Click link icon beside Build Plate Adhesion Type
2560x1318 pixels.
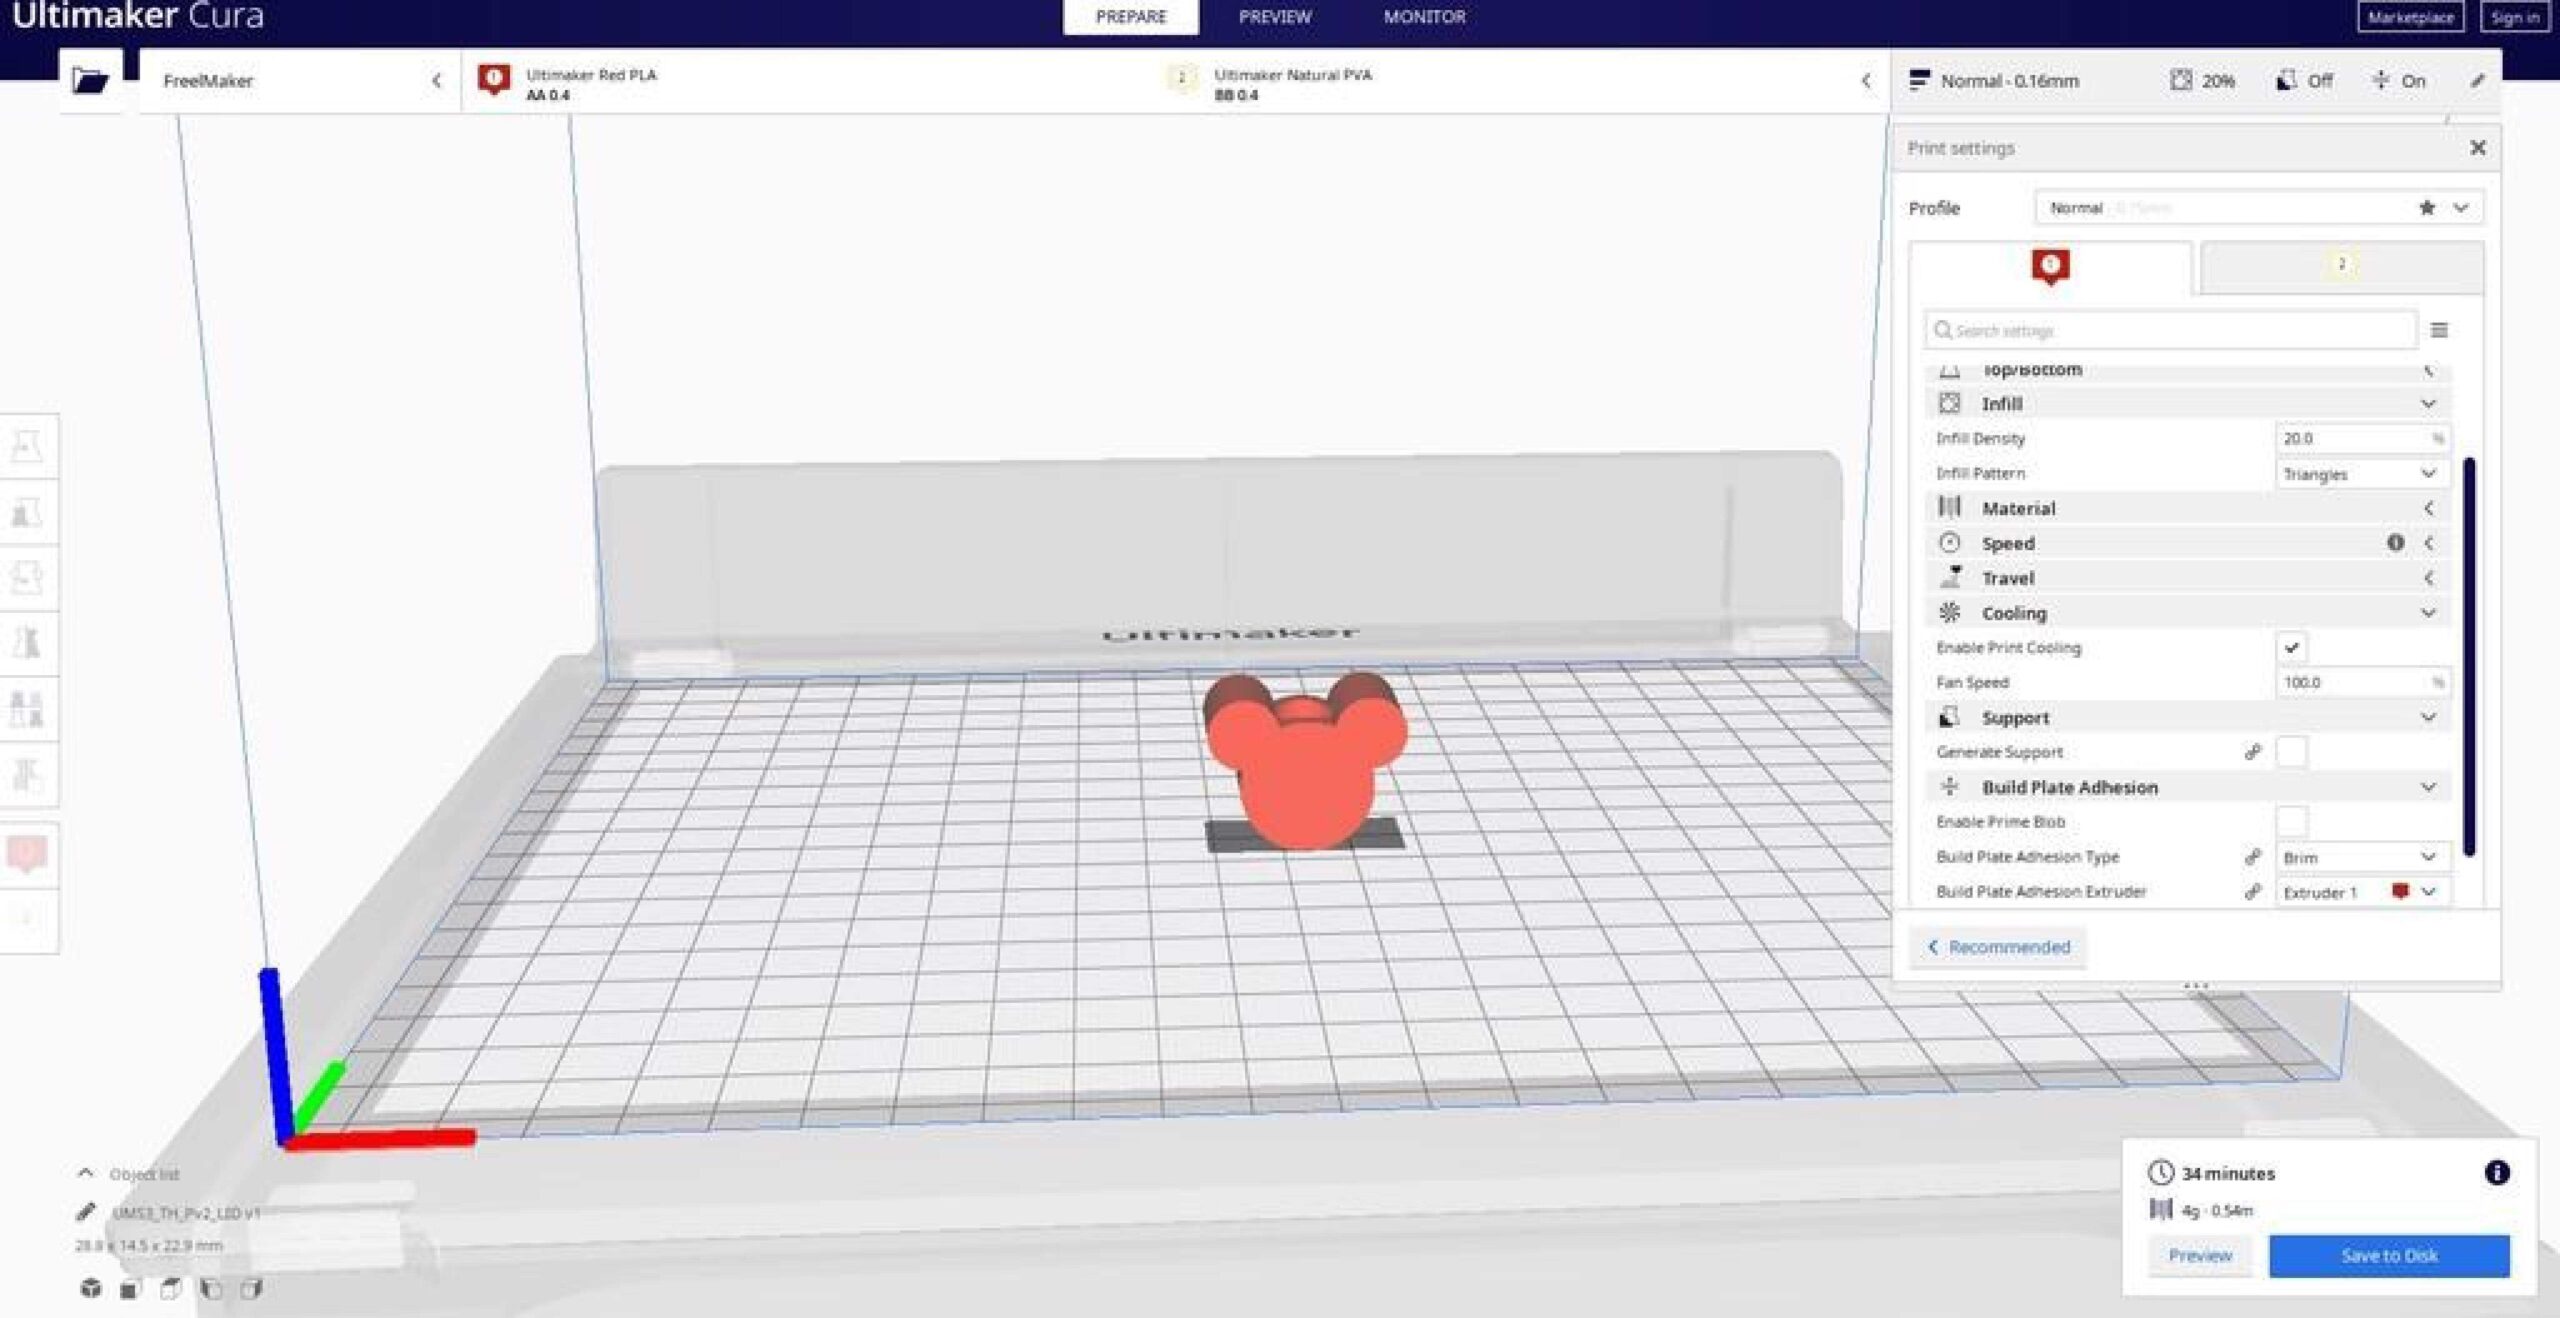[2253, 857]
